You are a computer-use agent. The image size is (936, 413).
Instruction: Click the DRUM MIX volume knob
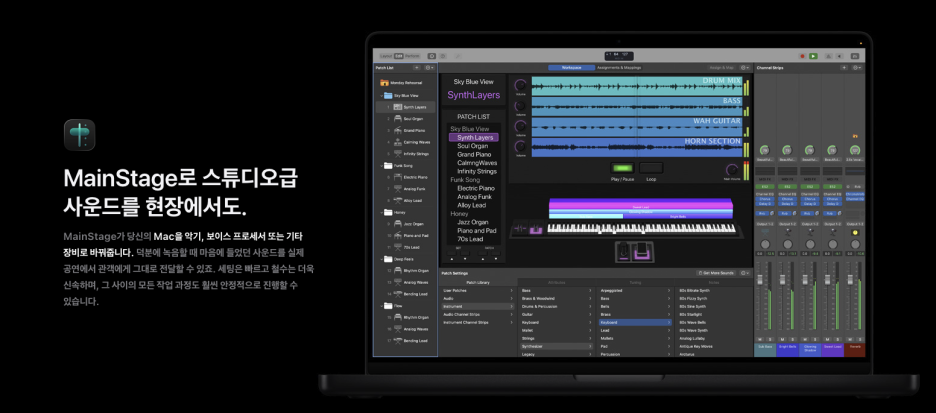tap(521, 85)
